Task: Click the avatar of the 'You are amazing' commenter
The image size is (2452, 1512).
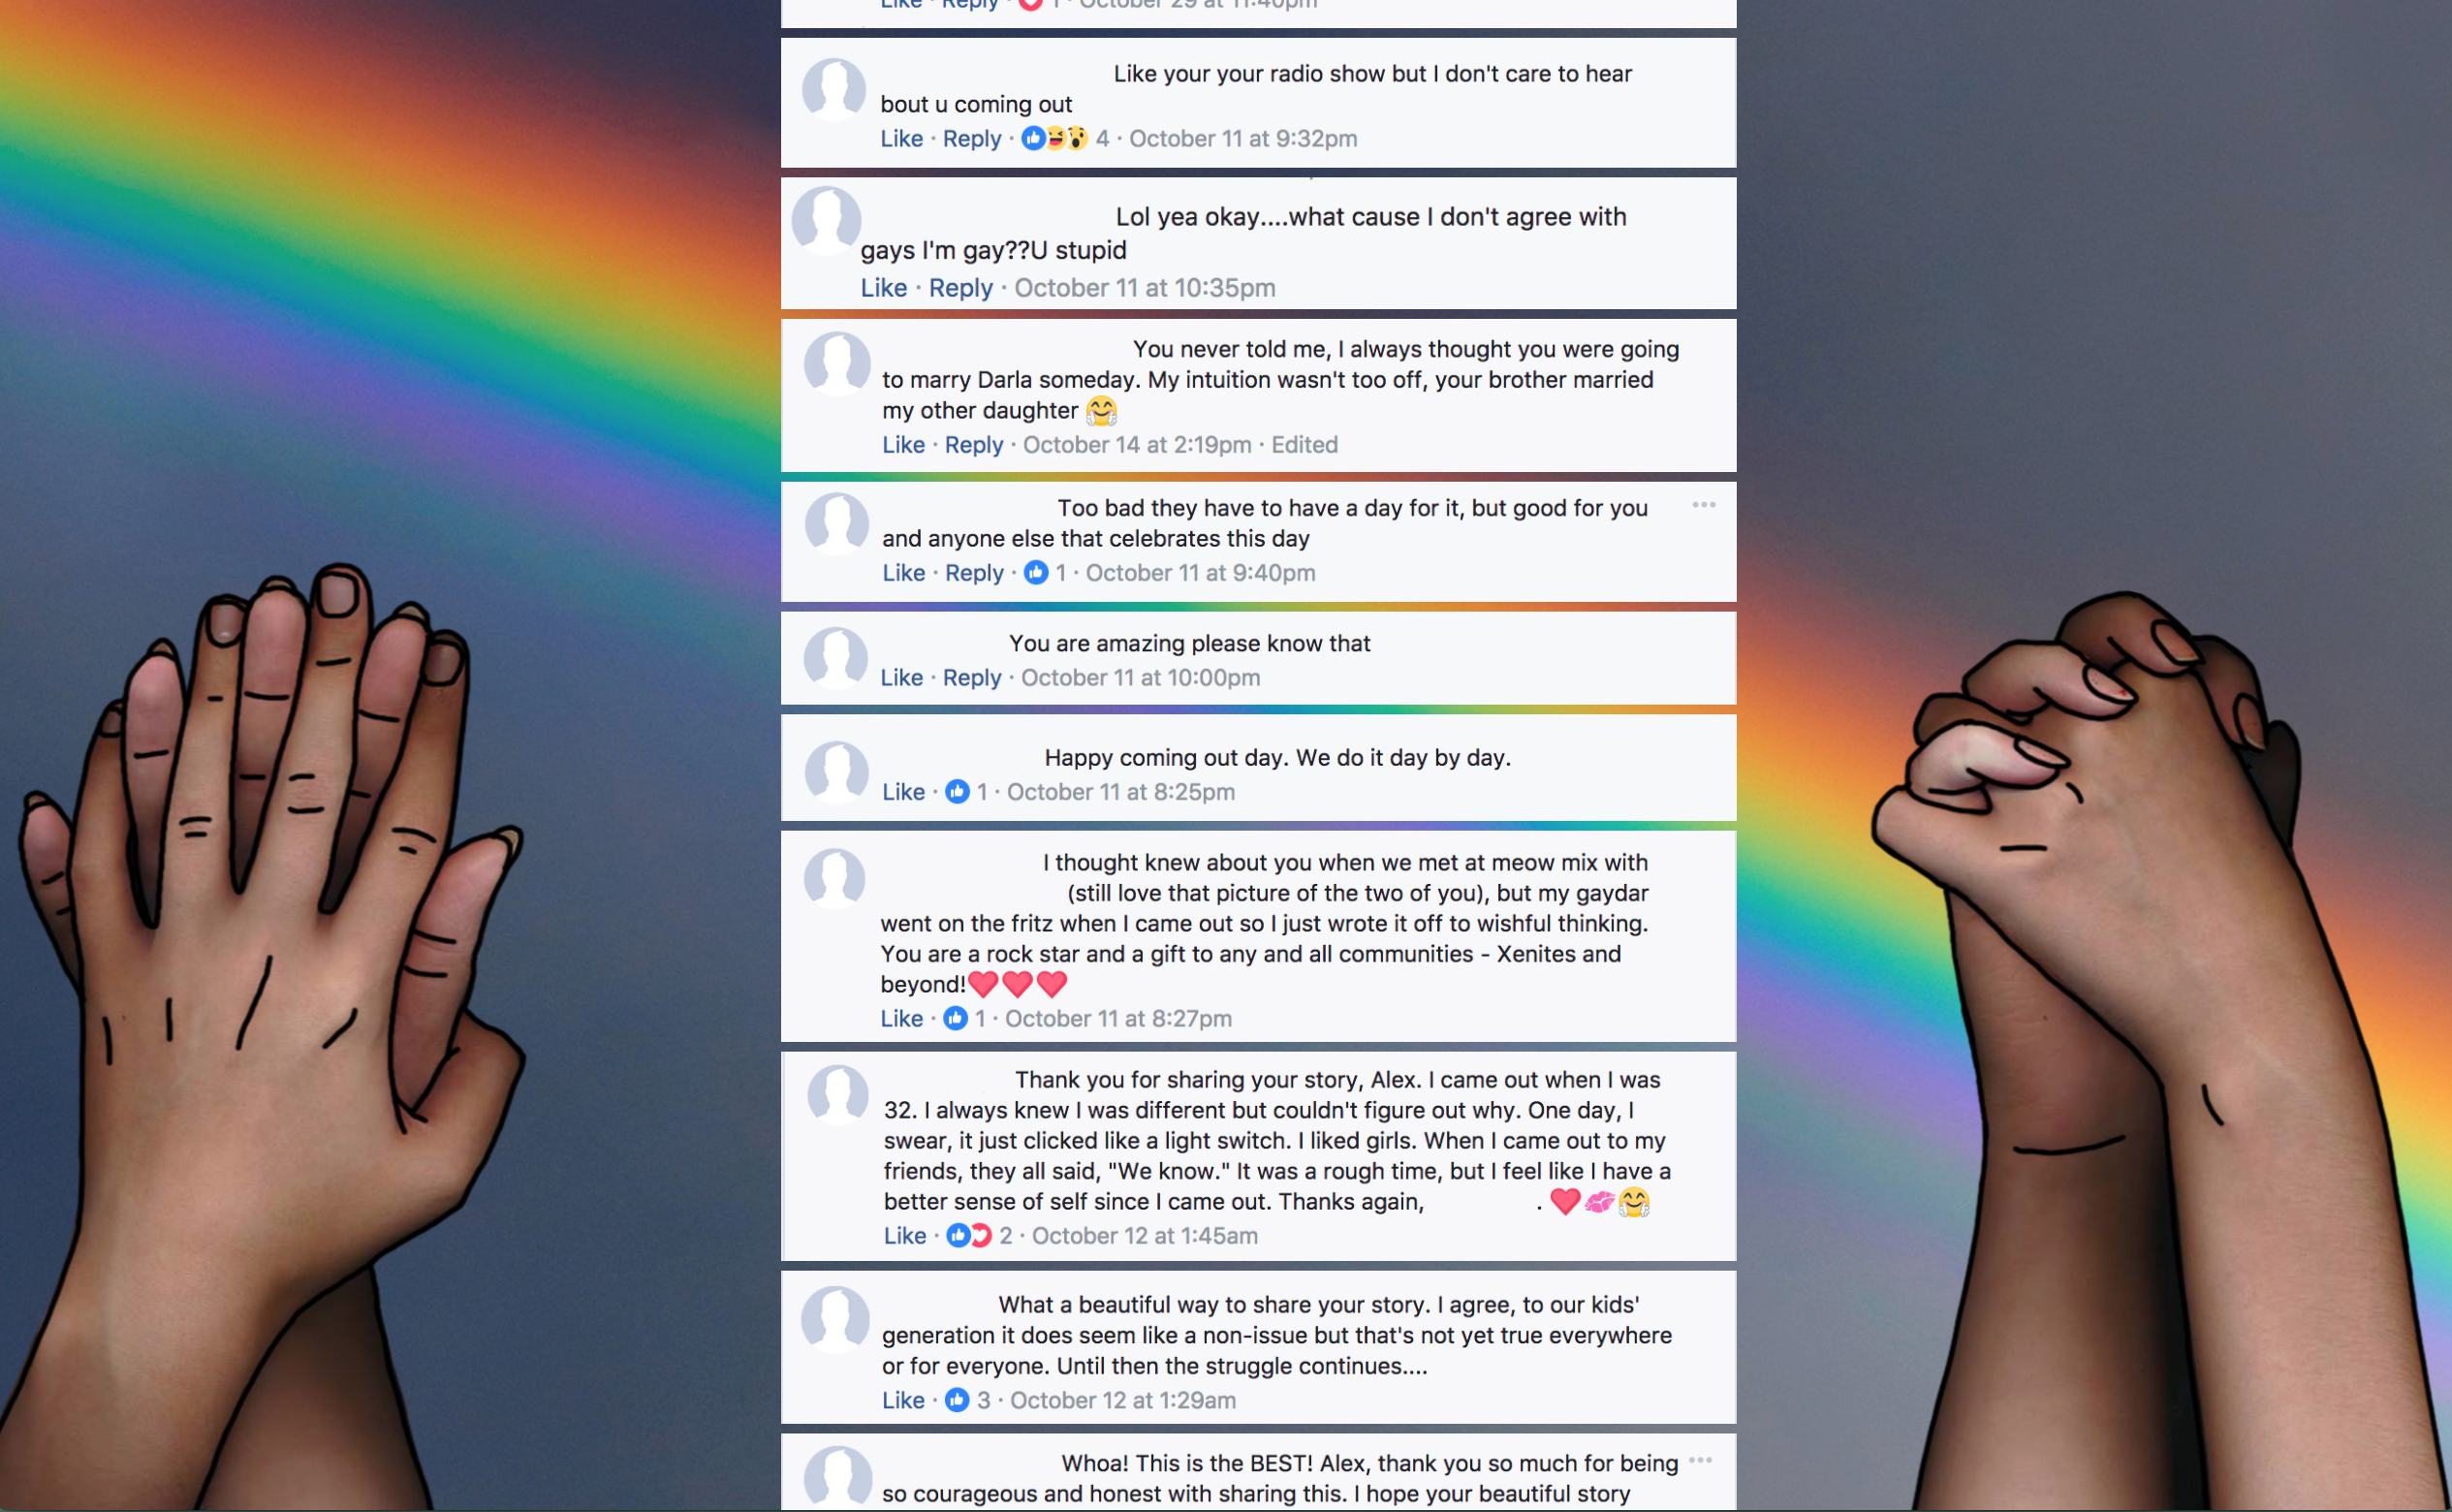Action: point(836,658)
